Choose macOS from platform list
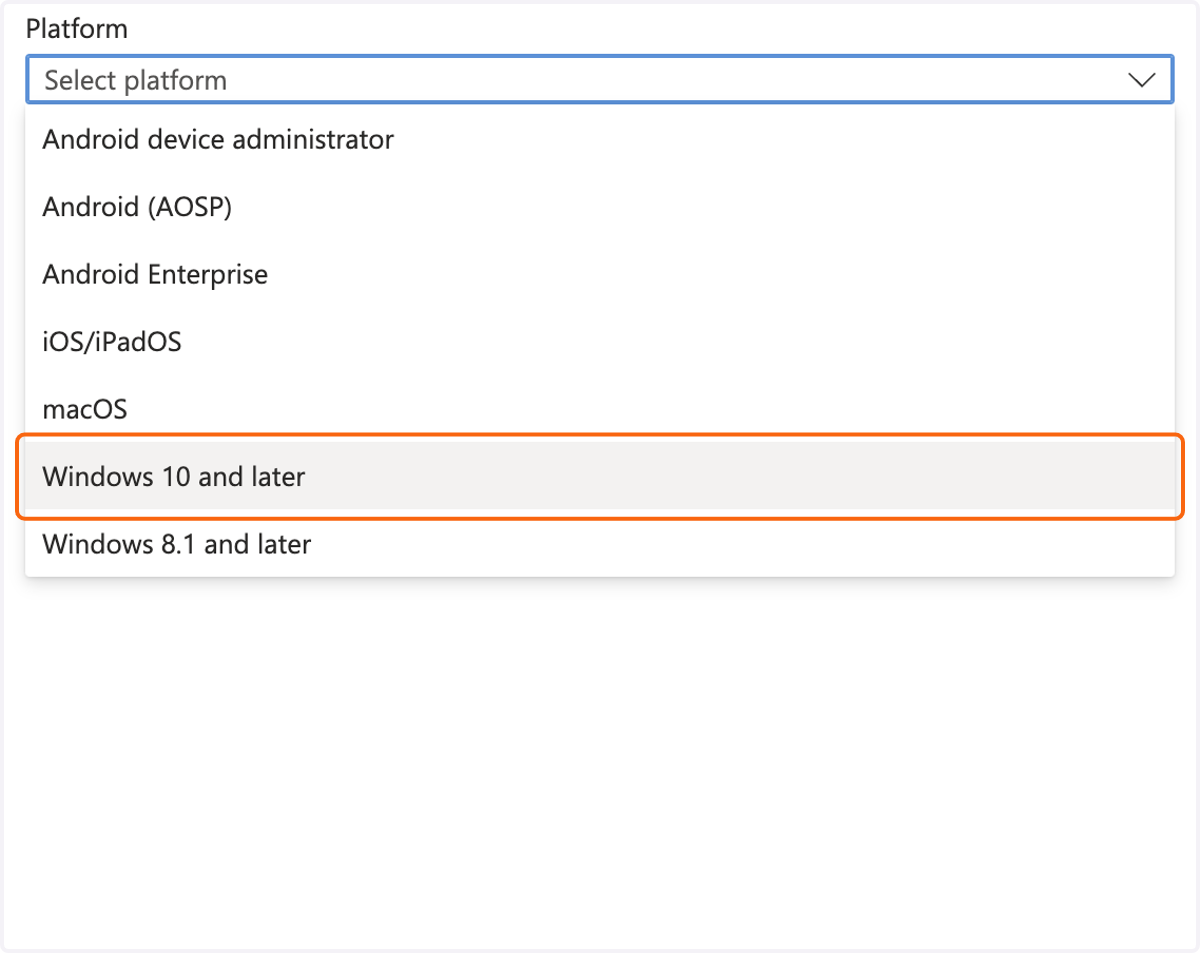 pos(599,409)
